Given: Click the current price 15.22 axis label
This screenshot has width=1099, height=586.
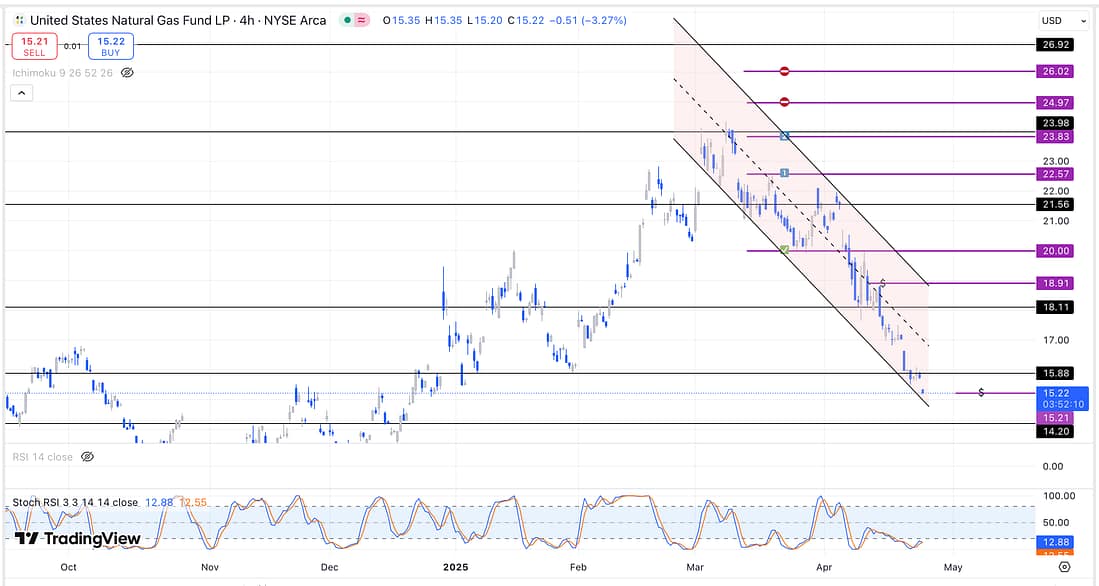Looking at the screenshot, I should coord(1057,394).
